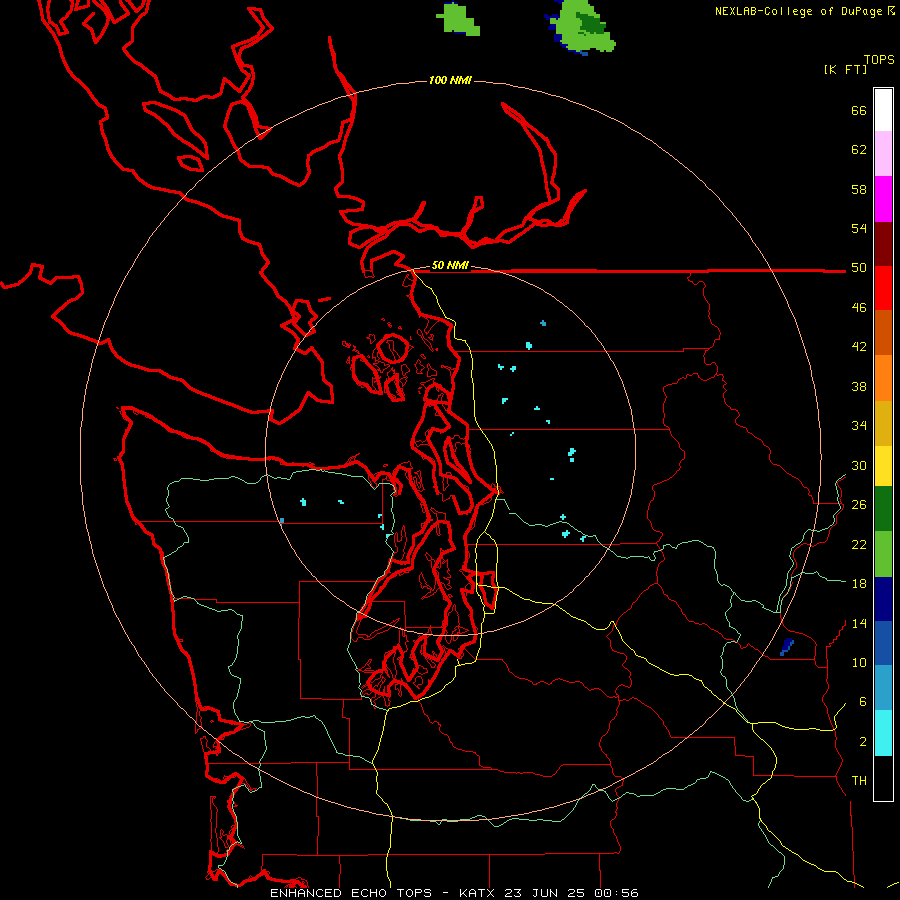
Task: Click the 'ENHANCED ECHO TOPS' product title
Action: pos(351,893)
